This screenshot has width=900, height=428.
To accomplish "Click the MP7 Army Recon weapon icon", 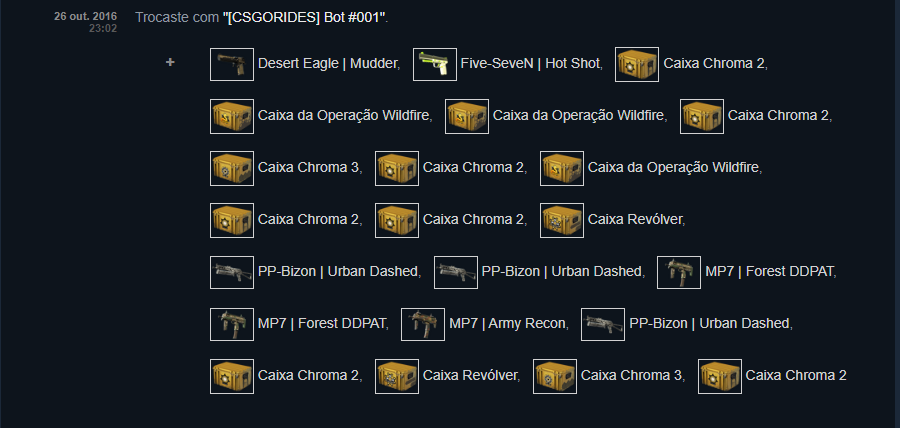I will 422,324.
